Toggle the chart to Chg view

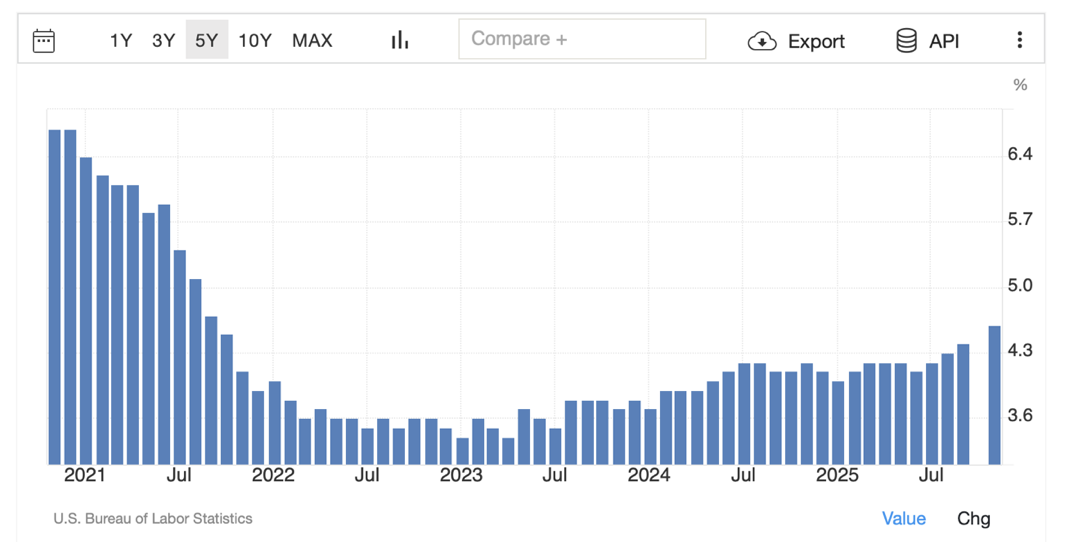[x=973, y=518]
